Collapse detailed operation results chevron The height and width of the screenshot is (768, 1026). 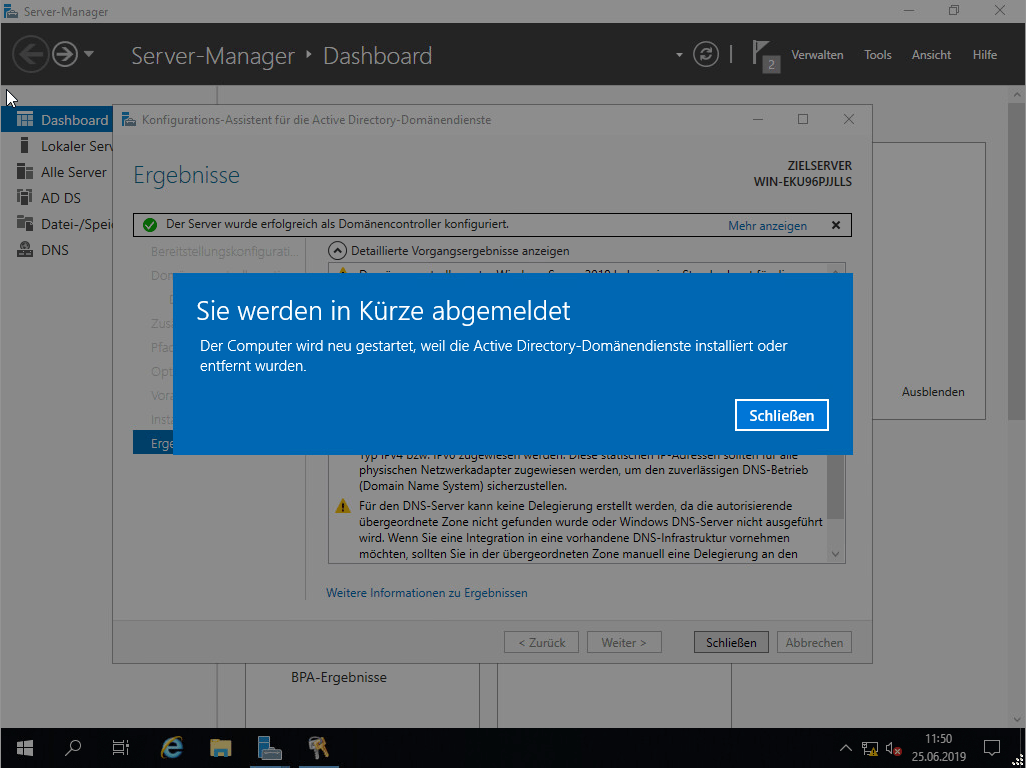[x=337, y=251]
